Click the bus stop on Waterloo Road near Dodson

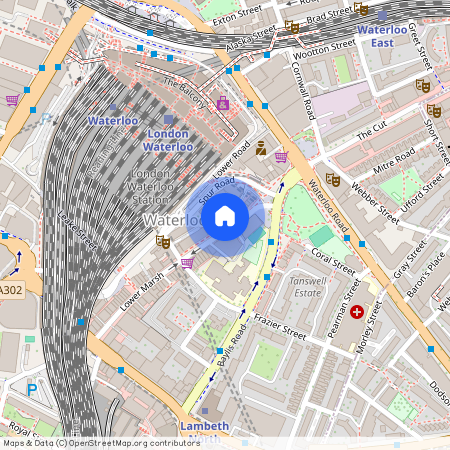[431, 349]
